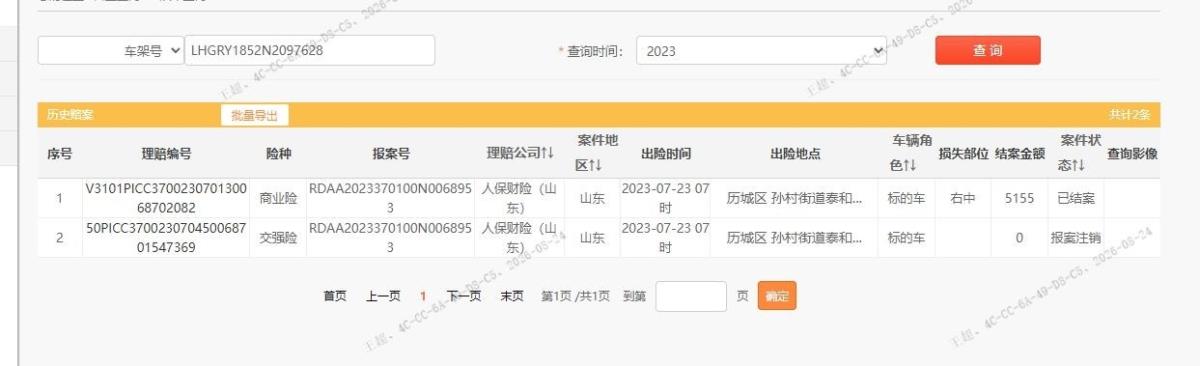
Task: Click 山东 region cell in row 1
Action: pyautogui.click(x=592, y=198)
